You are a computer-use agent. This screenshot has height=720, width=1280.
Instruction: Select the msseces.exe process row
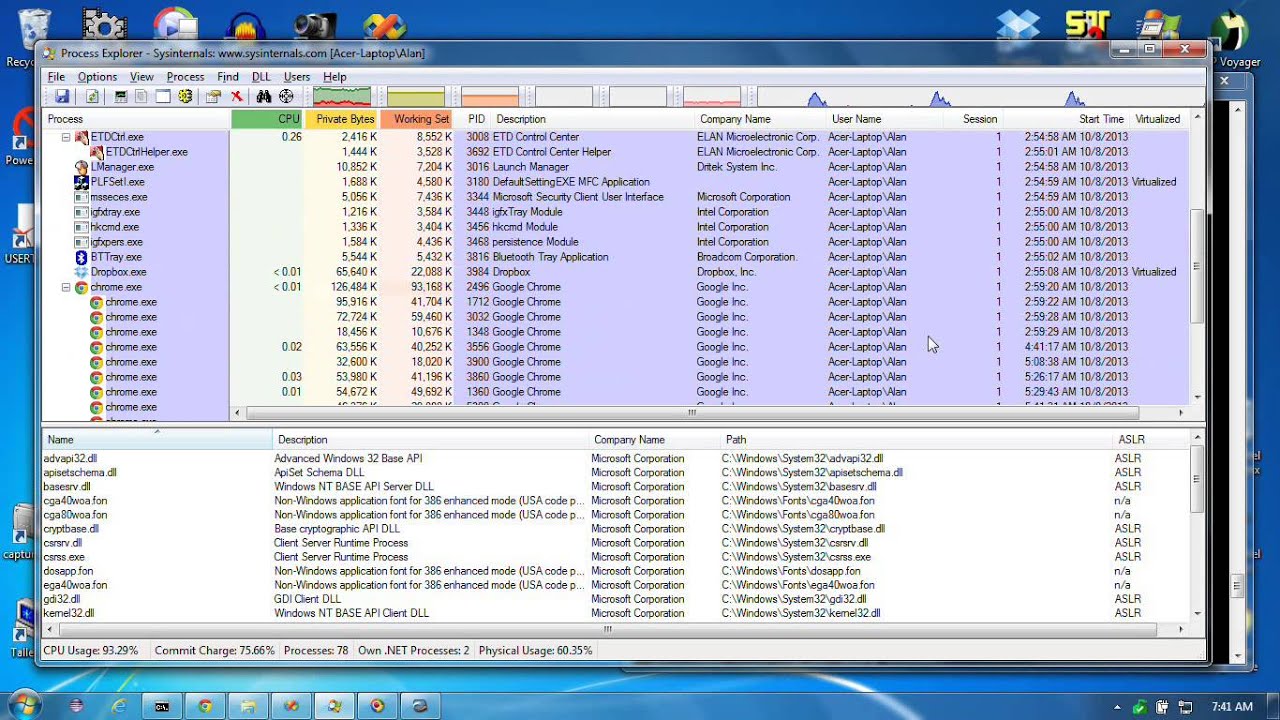pos(617,197)
